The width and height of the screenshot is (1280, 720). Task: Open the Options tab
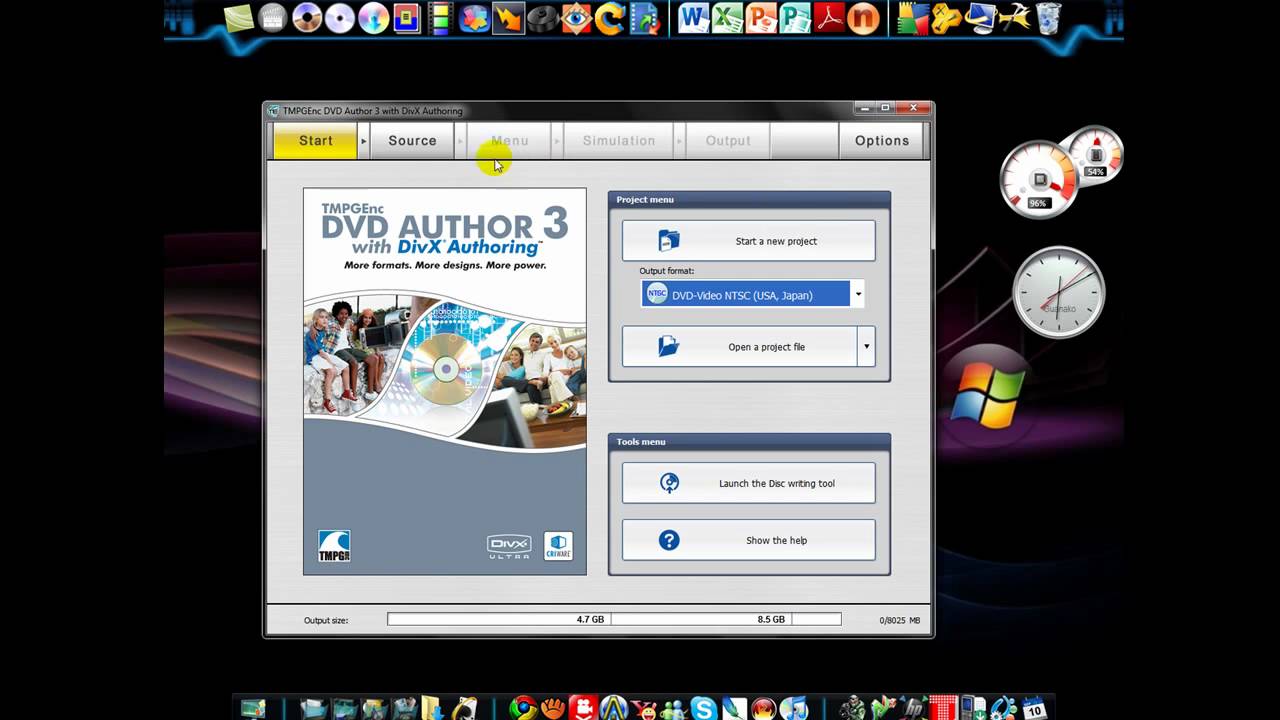coord(882,141)
